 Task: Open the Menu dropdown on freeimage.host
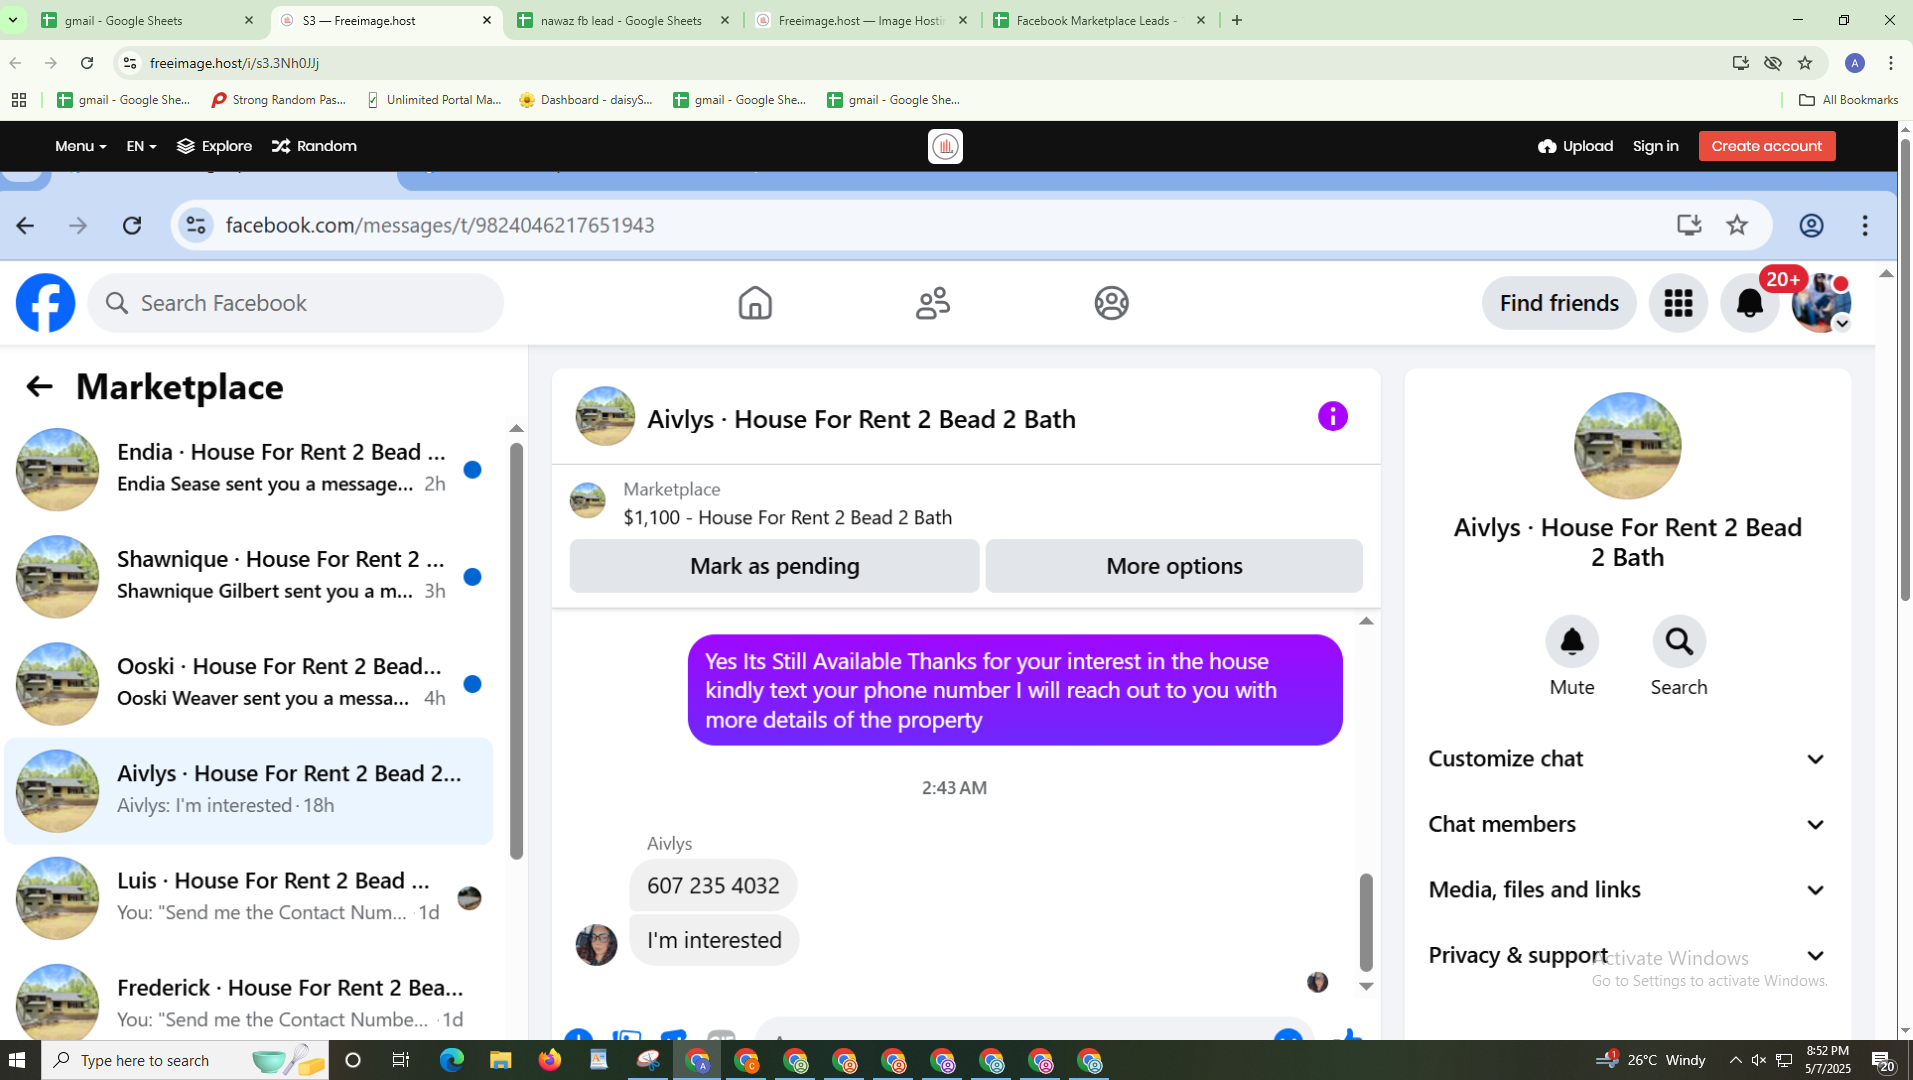(x=80, y=146)
